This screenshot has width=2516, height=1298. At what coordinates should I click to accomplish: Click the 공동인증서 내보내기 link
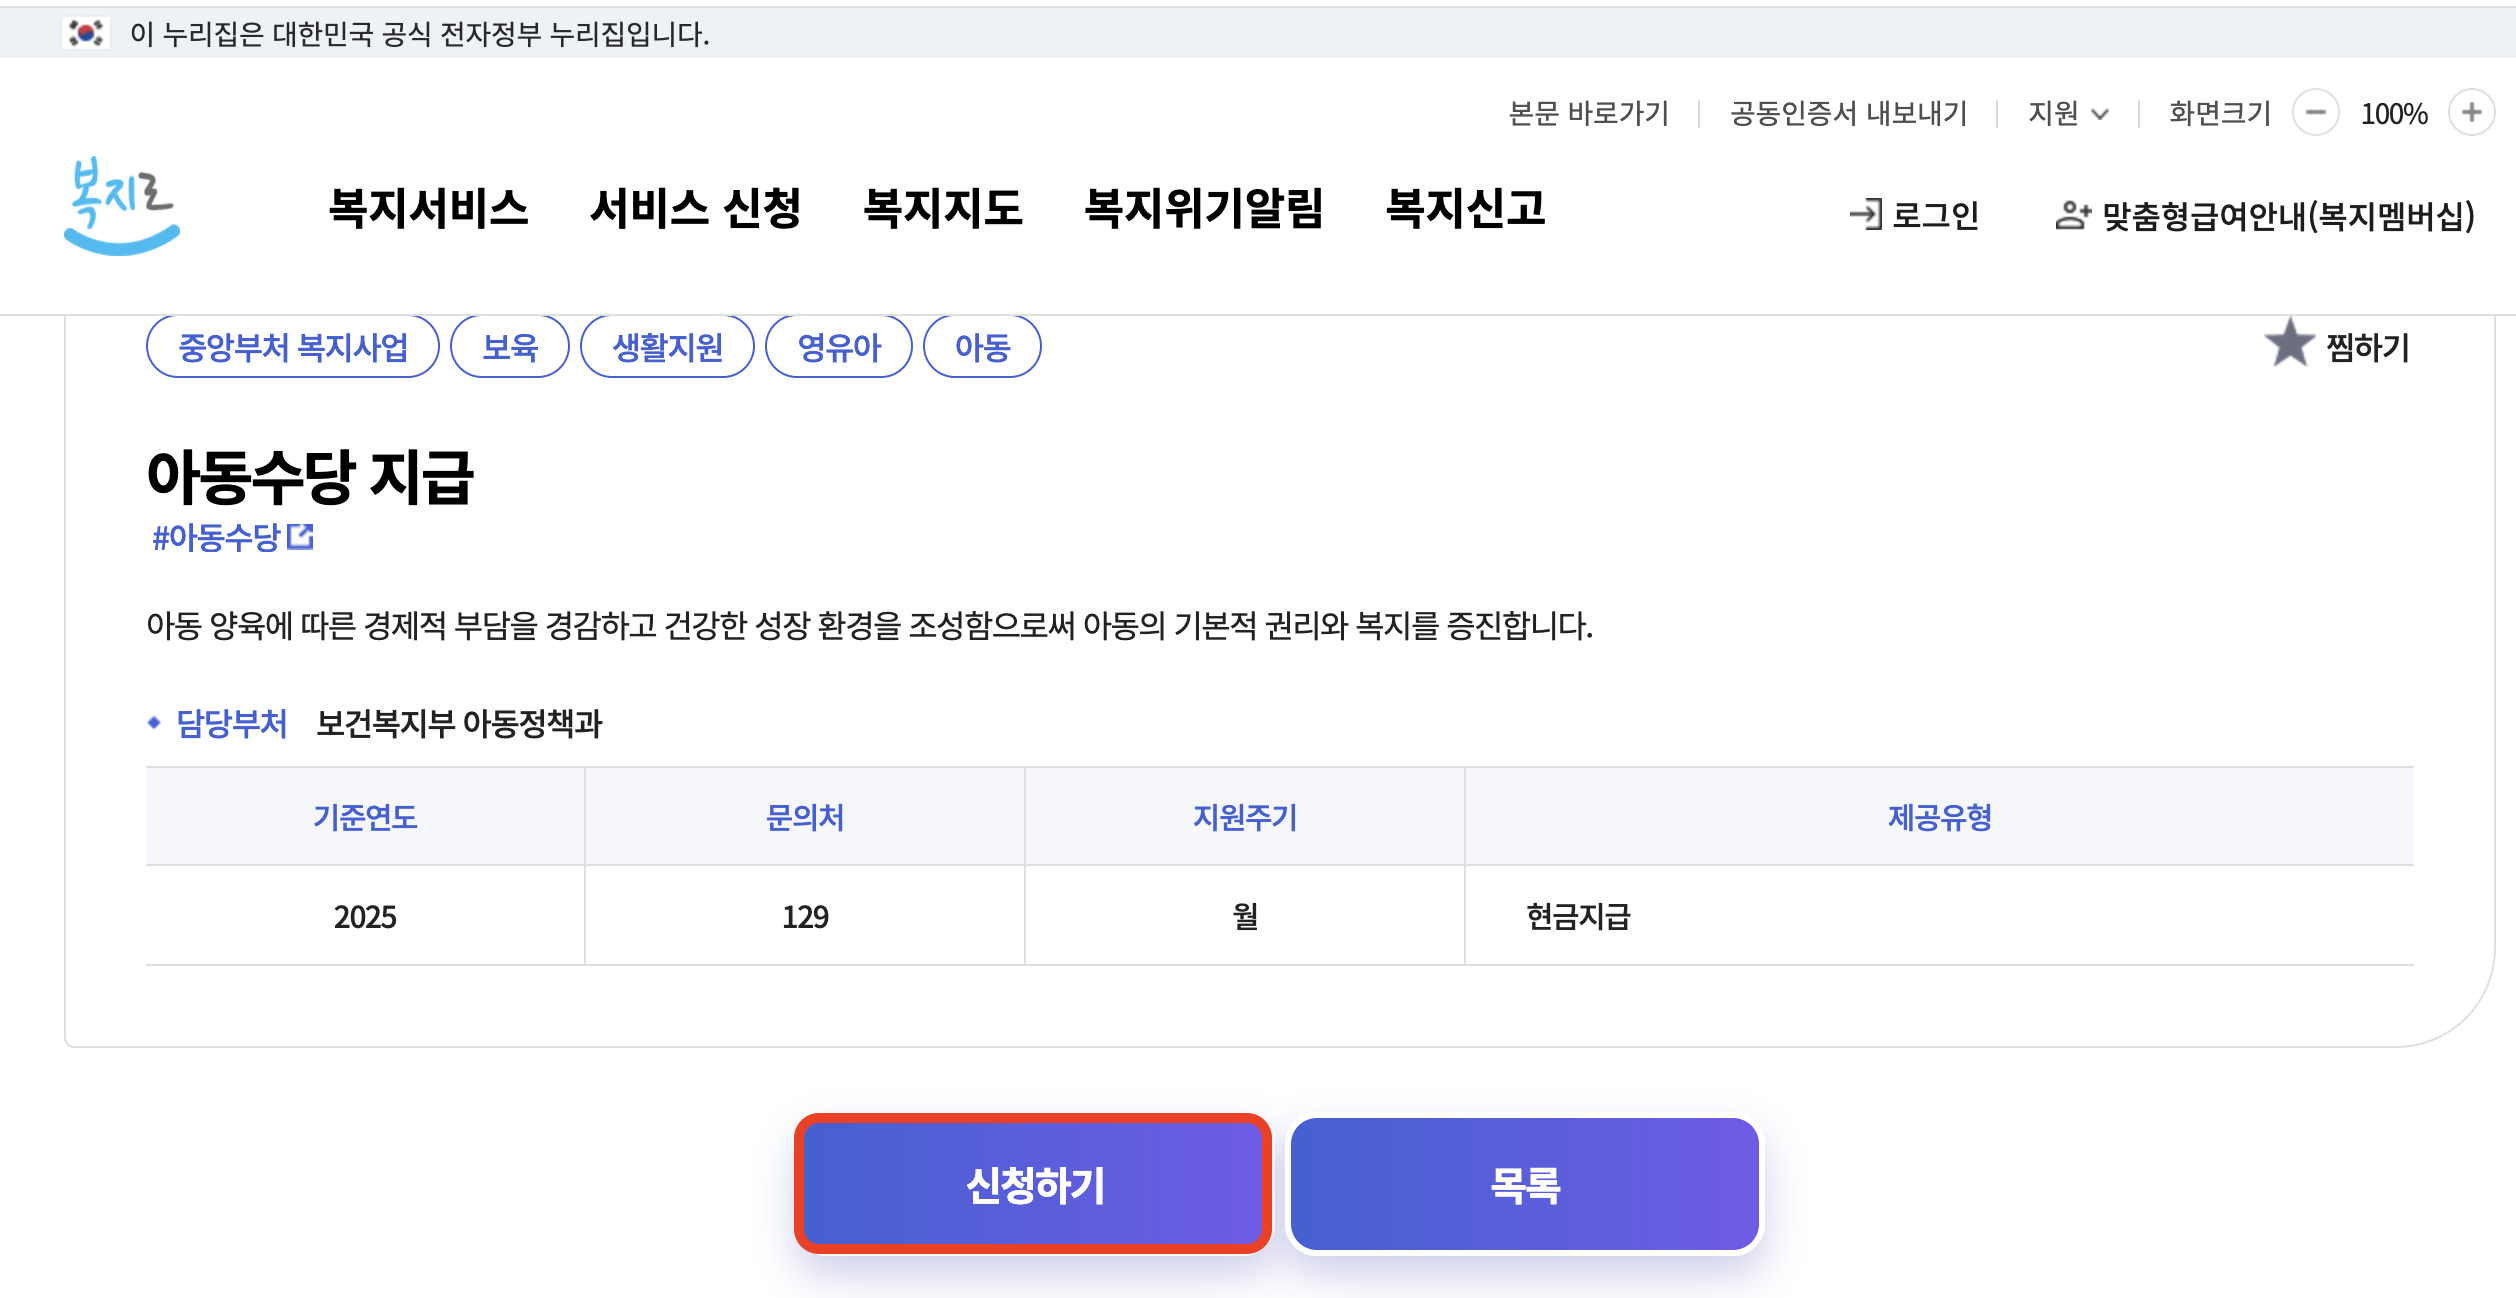[x=1845, y=114]
